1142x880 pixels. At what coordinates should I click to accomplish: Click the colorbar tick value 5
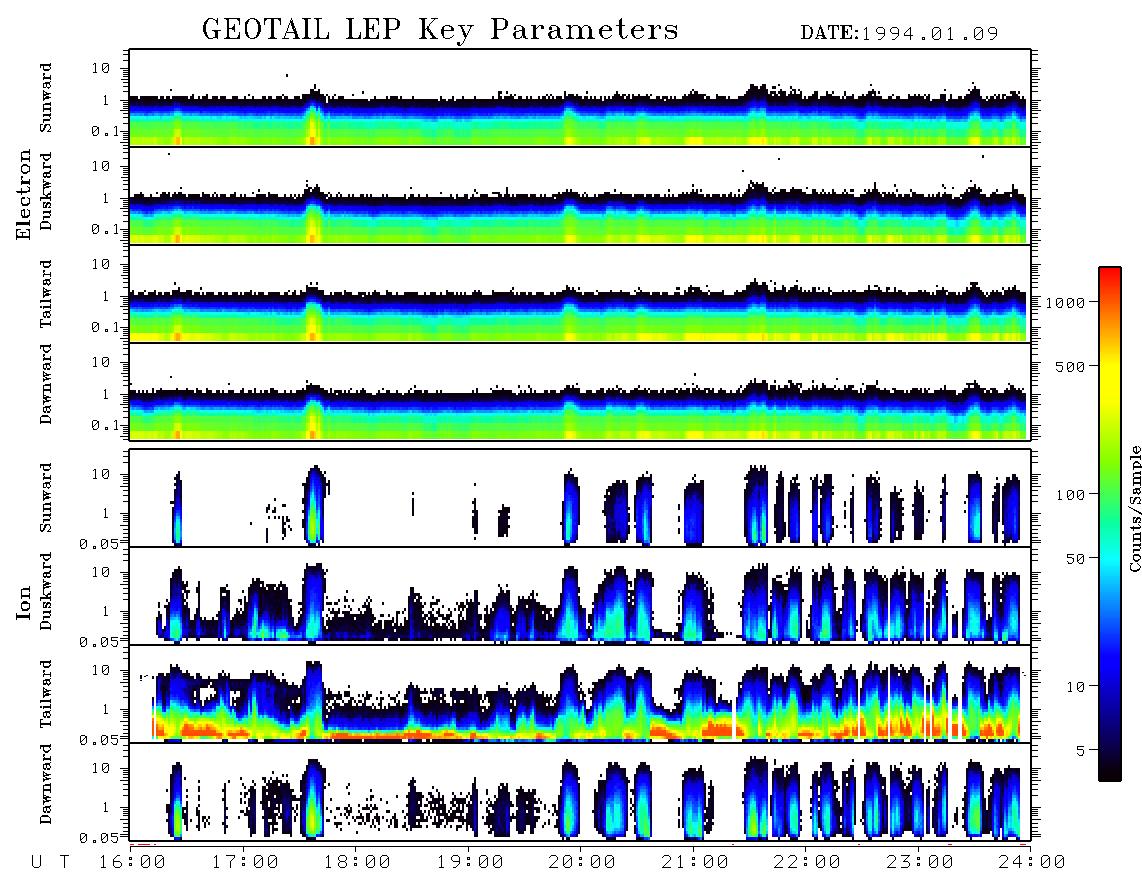(x=1081, y=750)
